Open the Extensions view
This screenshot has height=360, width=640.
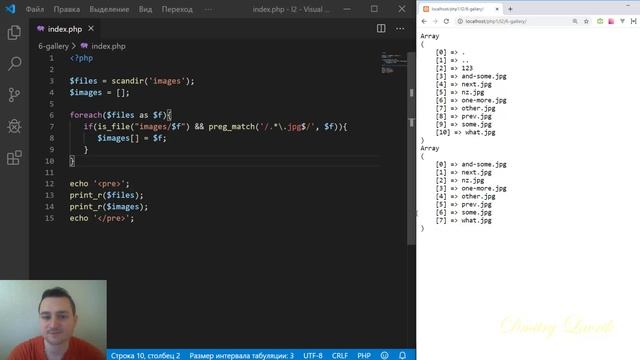(14, 158)
